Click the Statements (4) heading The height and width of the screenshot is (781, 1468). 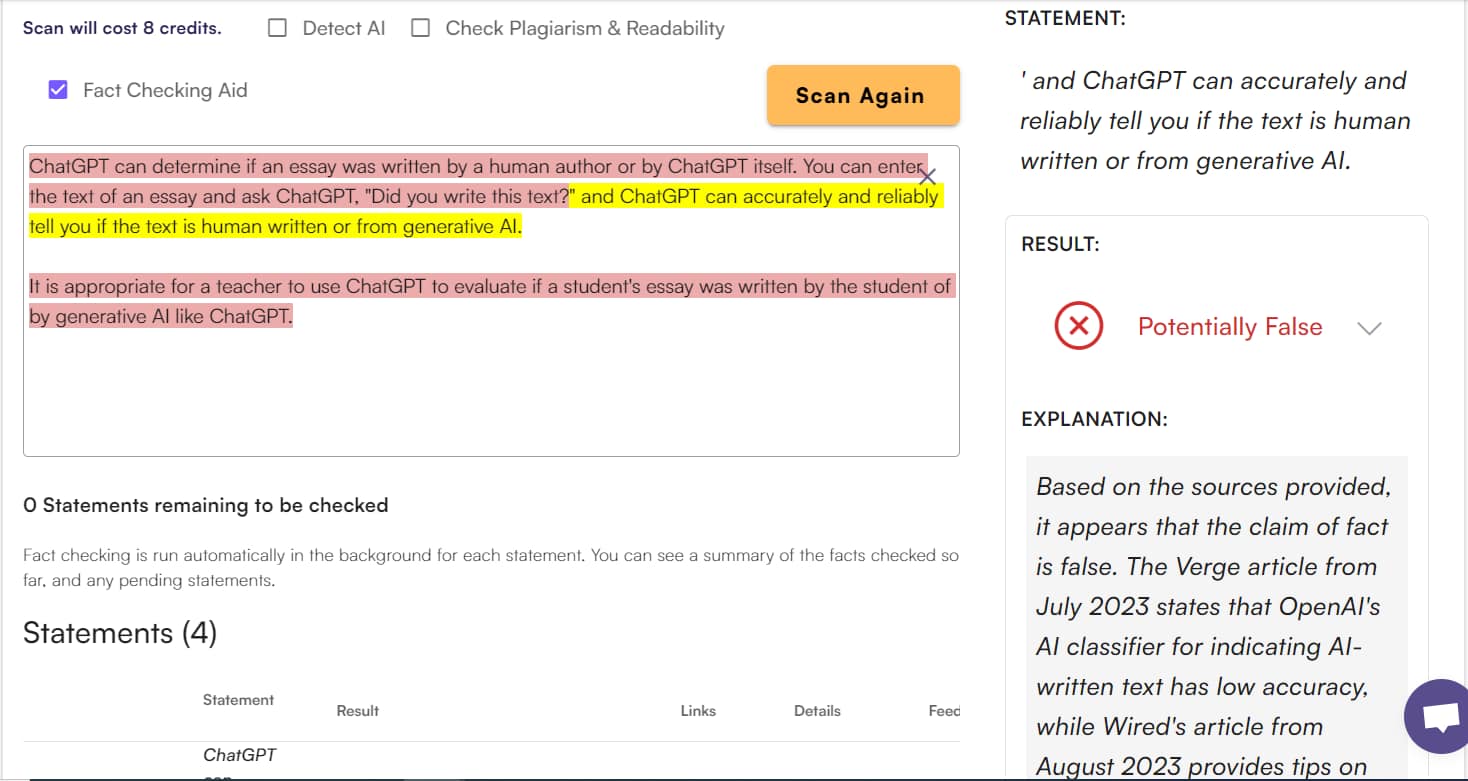(118, 632)
